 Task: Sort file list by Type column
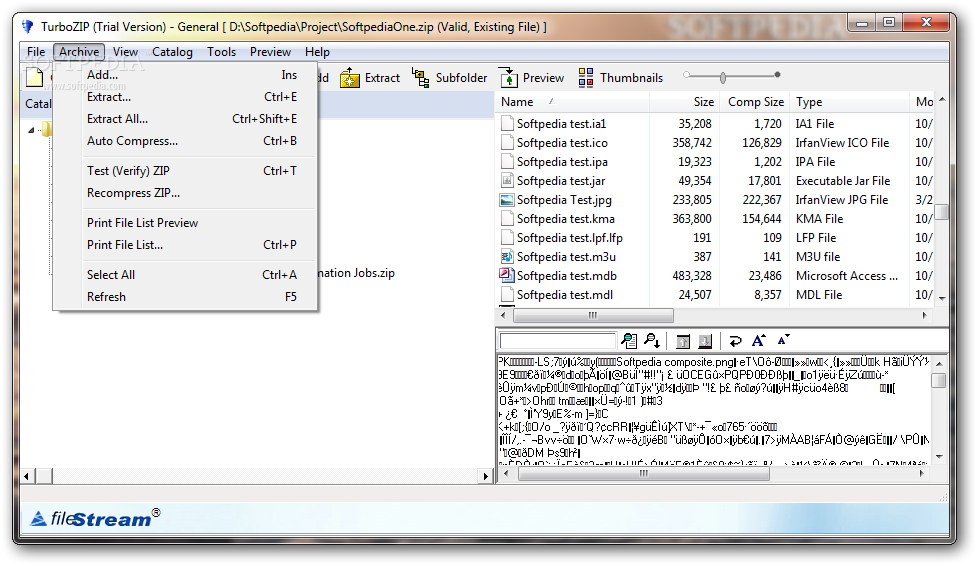[849, 102]
